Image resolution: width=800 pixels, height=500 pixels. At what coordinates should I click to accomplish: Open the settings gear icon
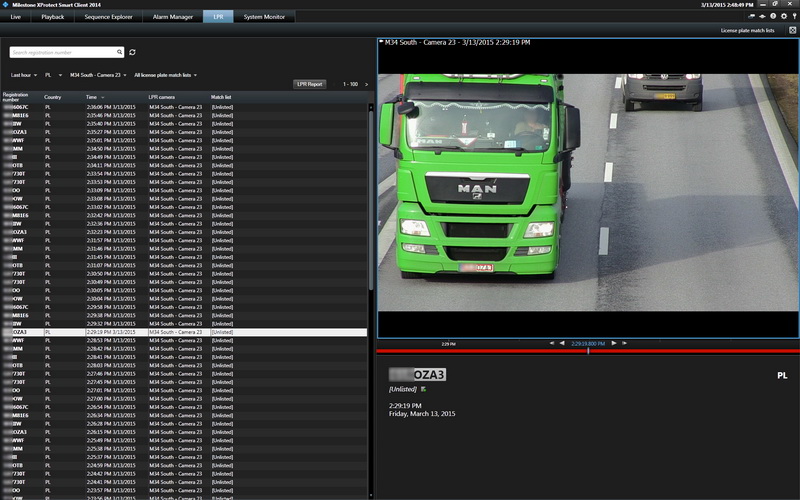[783, 17]
